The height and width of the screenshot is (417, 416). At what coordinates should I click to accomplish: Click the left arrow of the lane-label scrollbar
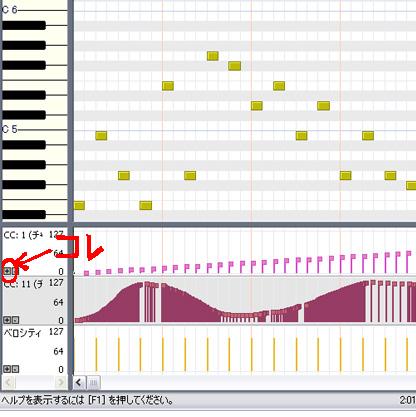9,382
